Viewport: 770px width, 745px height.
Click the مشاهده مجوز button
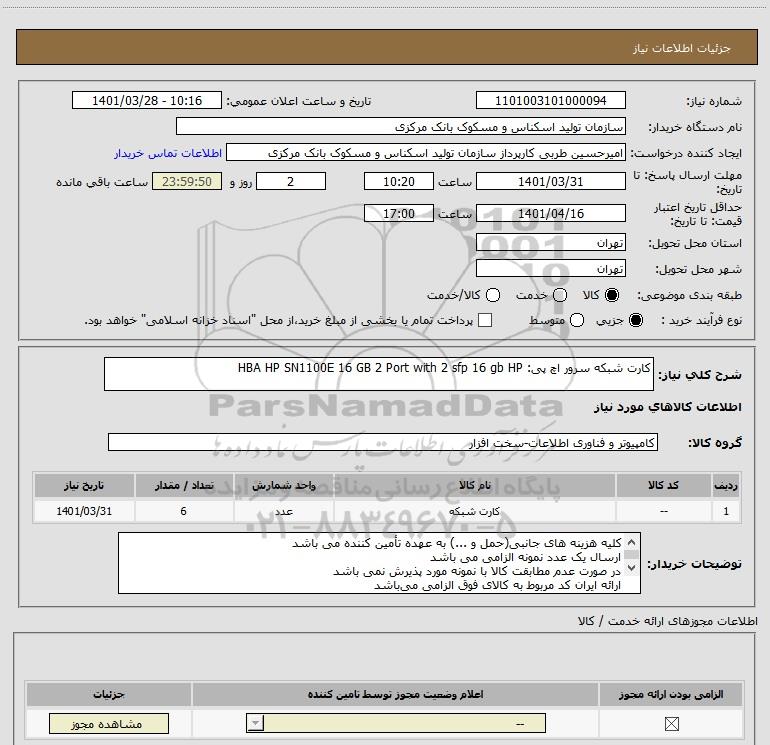pyautogui.click(x=109, y=724)
